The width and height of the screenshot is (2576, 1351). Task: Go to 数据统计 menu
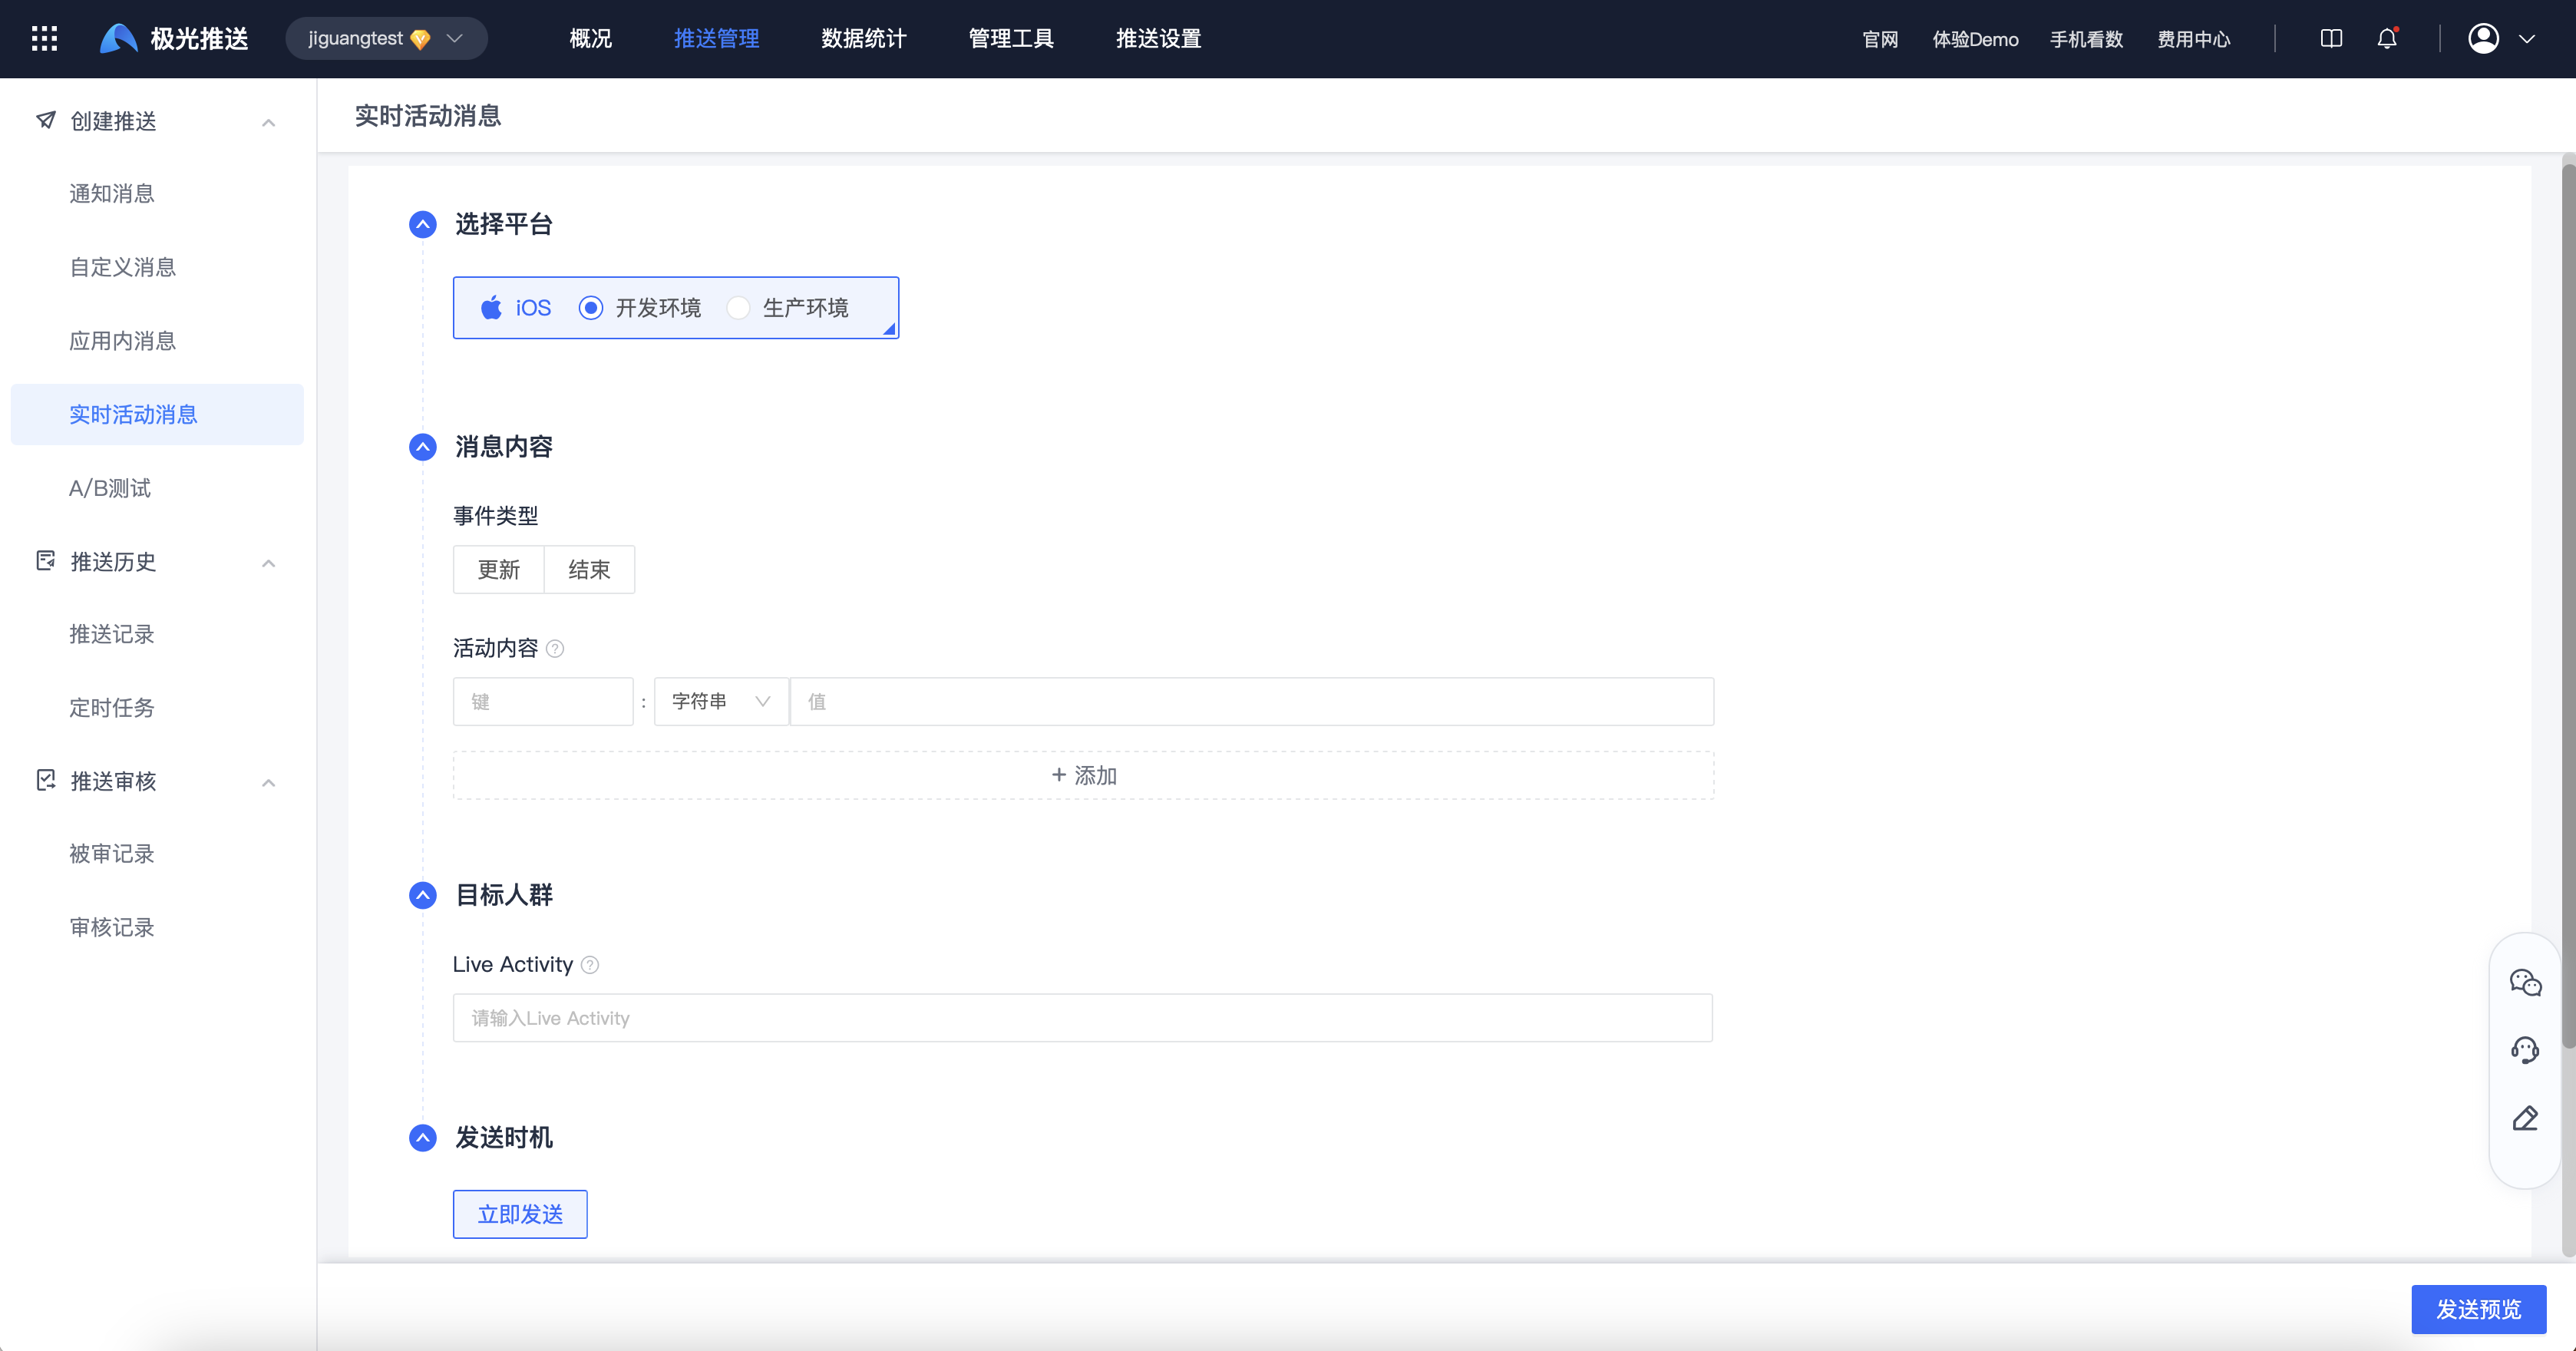click(863, 39)
